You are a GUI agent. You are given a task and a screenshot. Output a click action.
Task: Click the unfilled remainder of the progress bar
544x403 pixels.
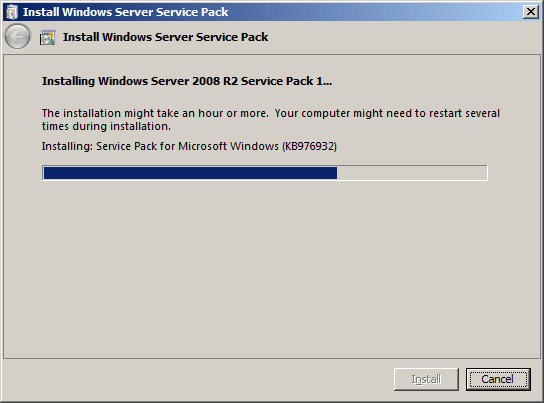click(x=411, y=173)
